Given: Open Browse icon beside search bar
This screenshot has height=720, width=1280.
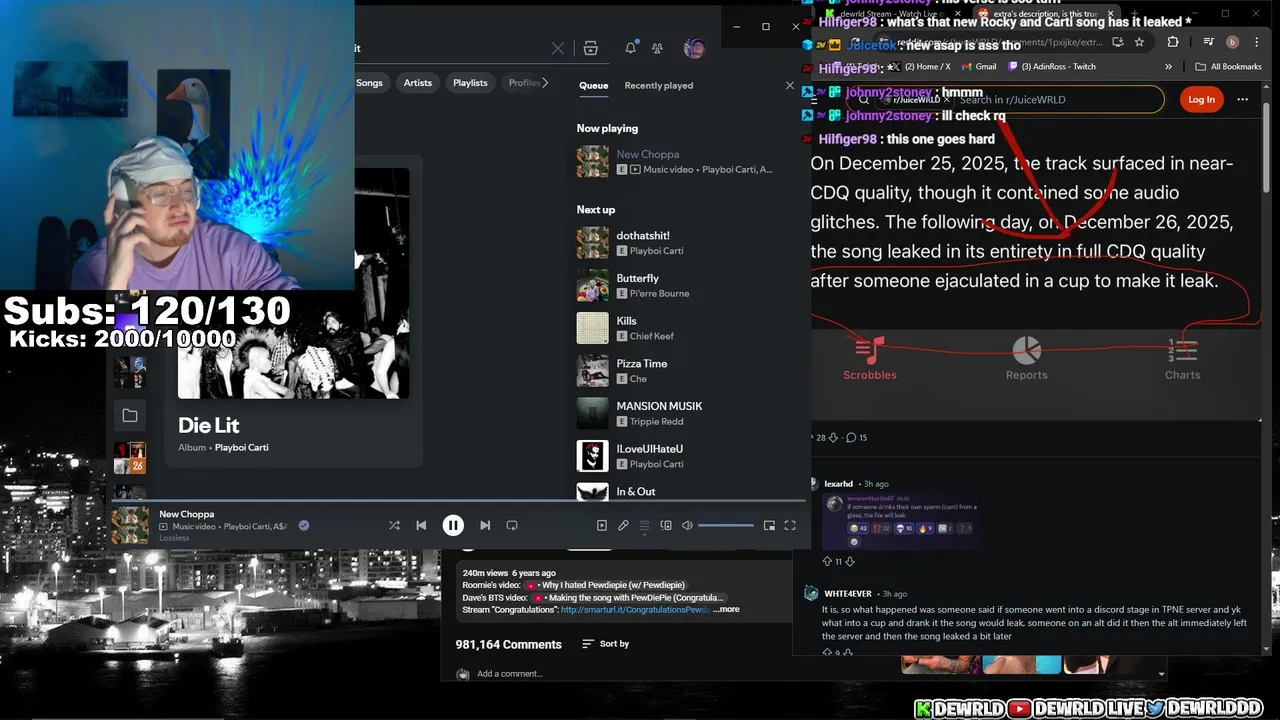Looking at the screenshot, I should (x=591, y=48).
